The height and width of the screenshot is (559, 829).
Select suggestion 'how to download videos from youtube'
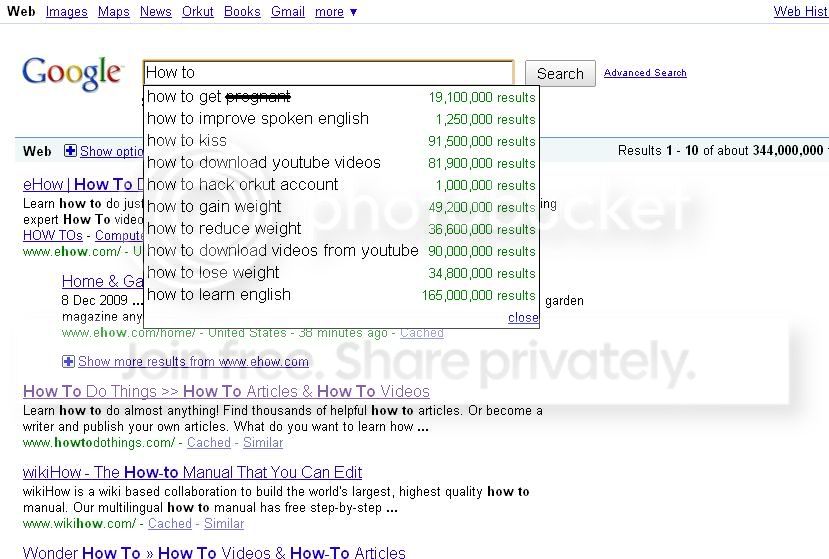pos(342,251)
